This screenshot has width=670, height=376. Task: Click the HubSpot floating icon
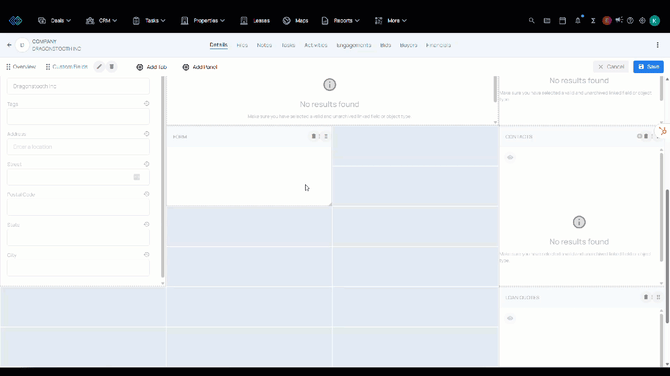(663, 131)
